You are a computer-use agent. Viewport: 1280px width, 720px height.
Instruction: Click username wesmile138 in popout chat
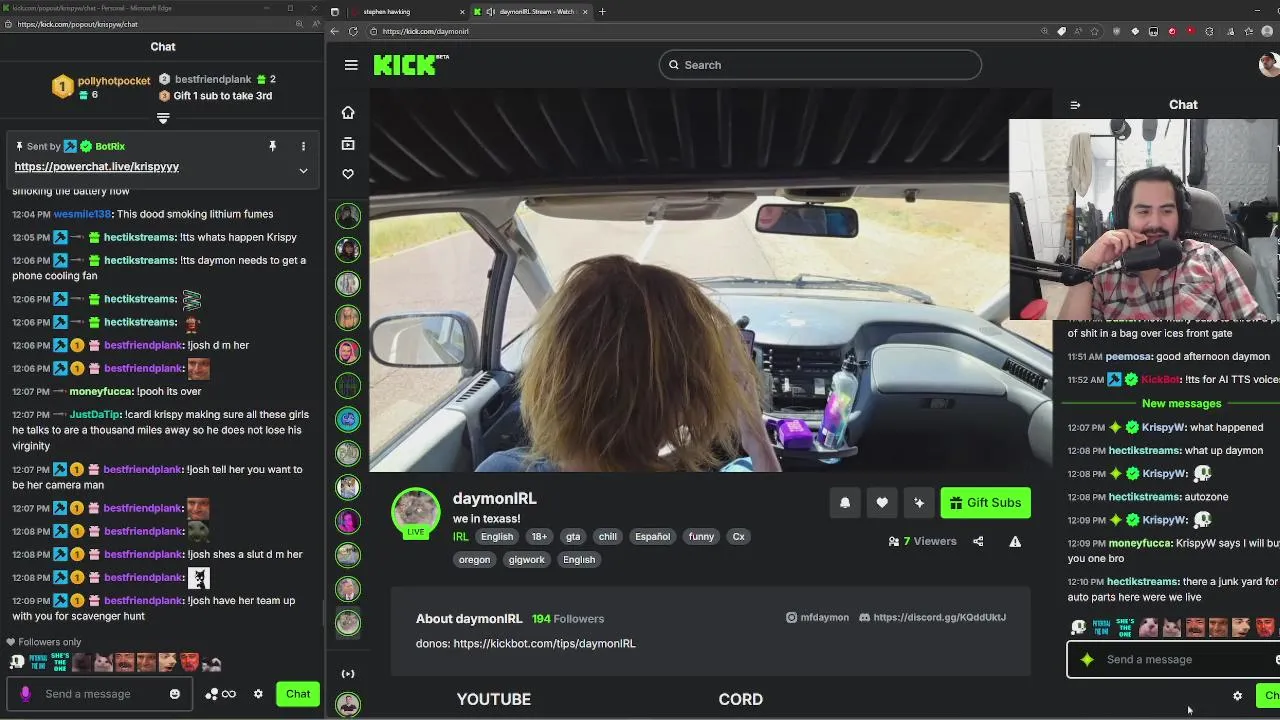tap(82, 214)
